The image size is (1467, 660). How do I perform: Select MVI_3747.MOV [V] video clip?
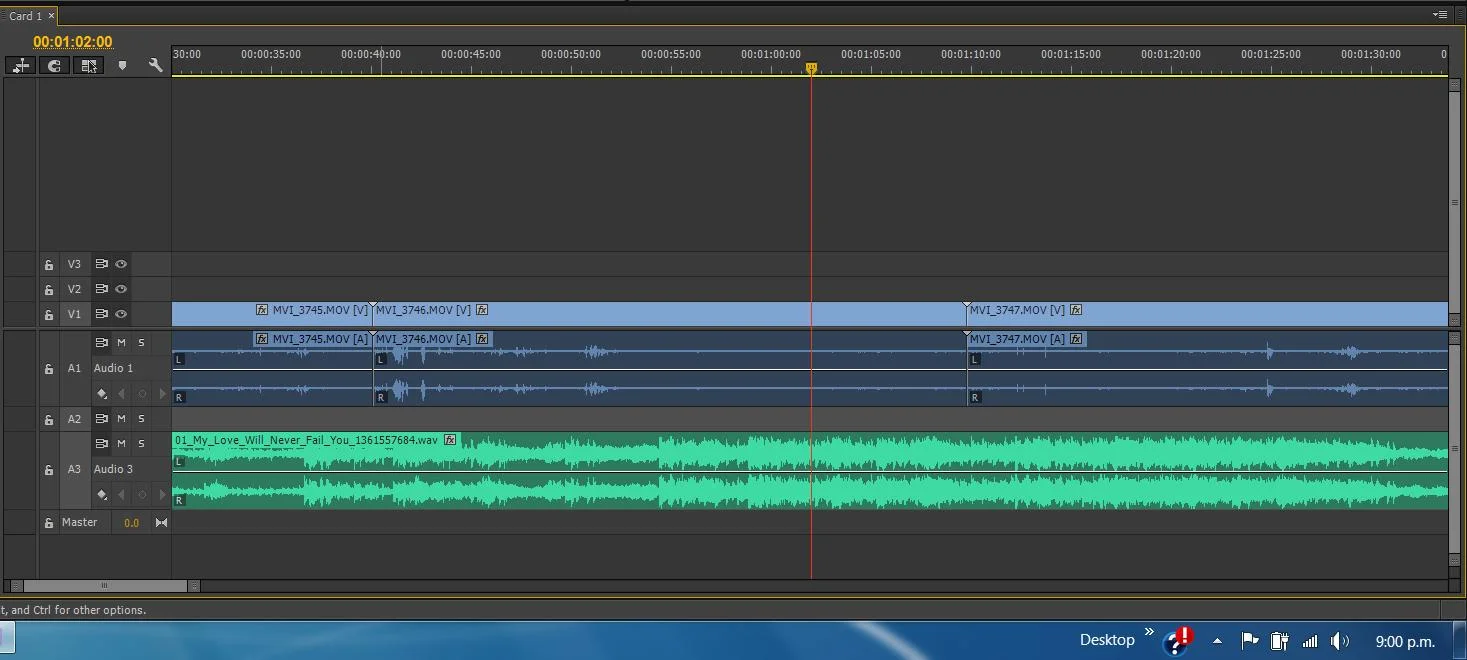1207,314
